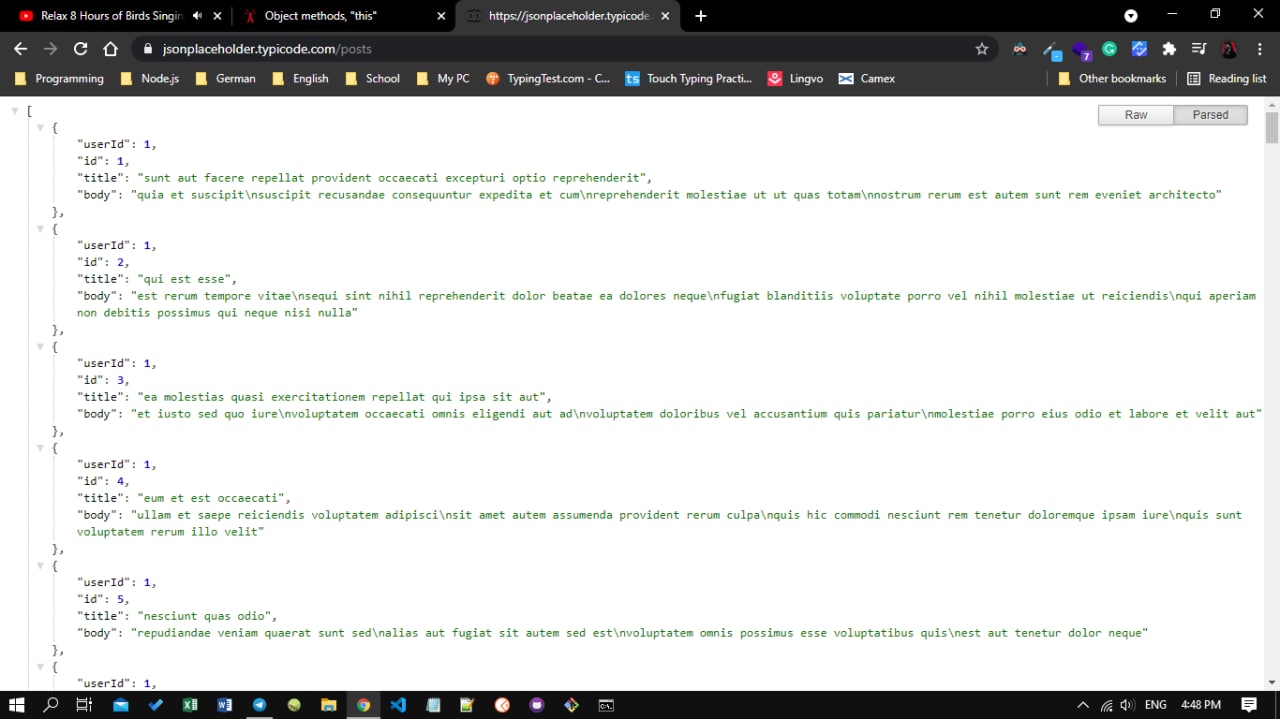Close the Object methods tab
The height and width of the screenshot is (719, 1280).
(441, 16)
